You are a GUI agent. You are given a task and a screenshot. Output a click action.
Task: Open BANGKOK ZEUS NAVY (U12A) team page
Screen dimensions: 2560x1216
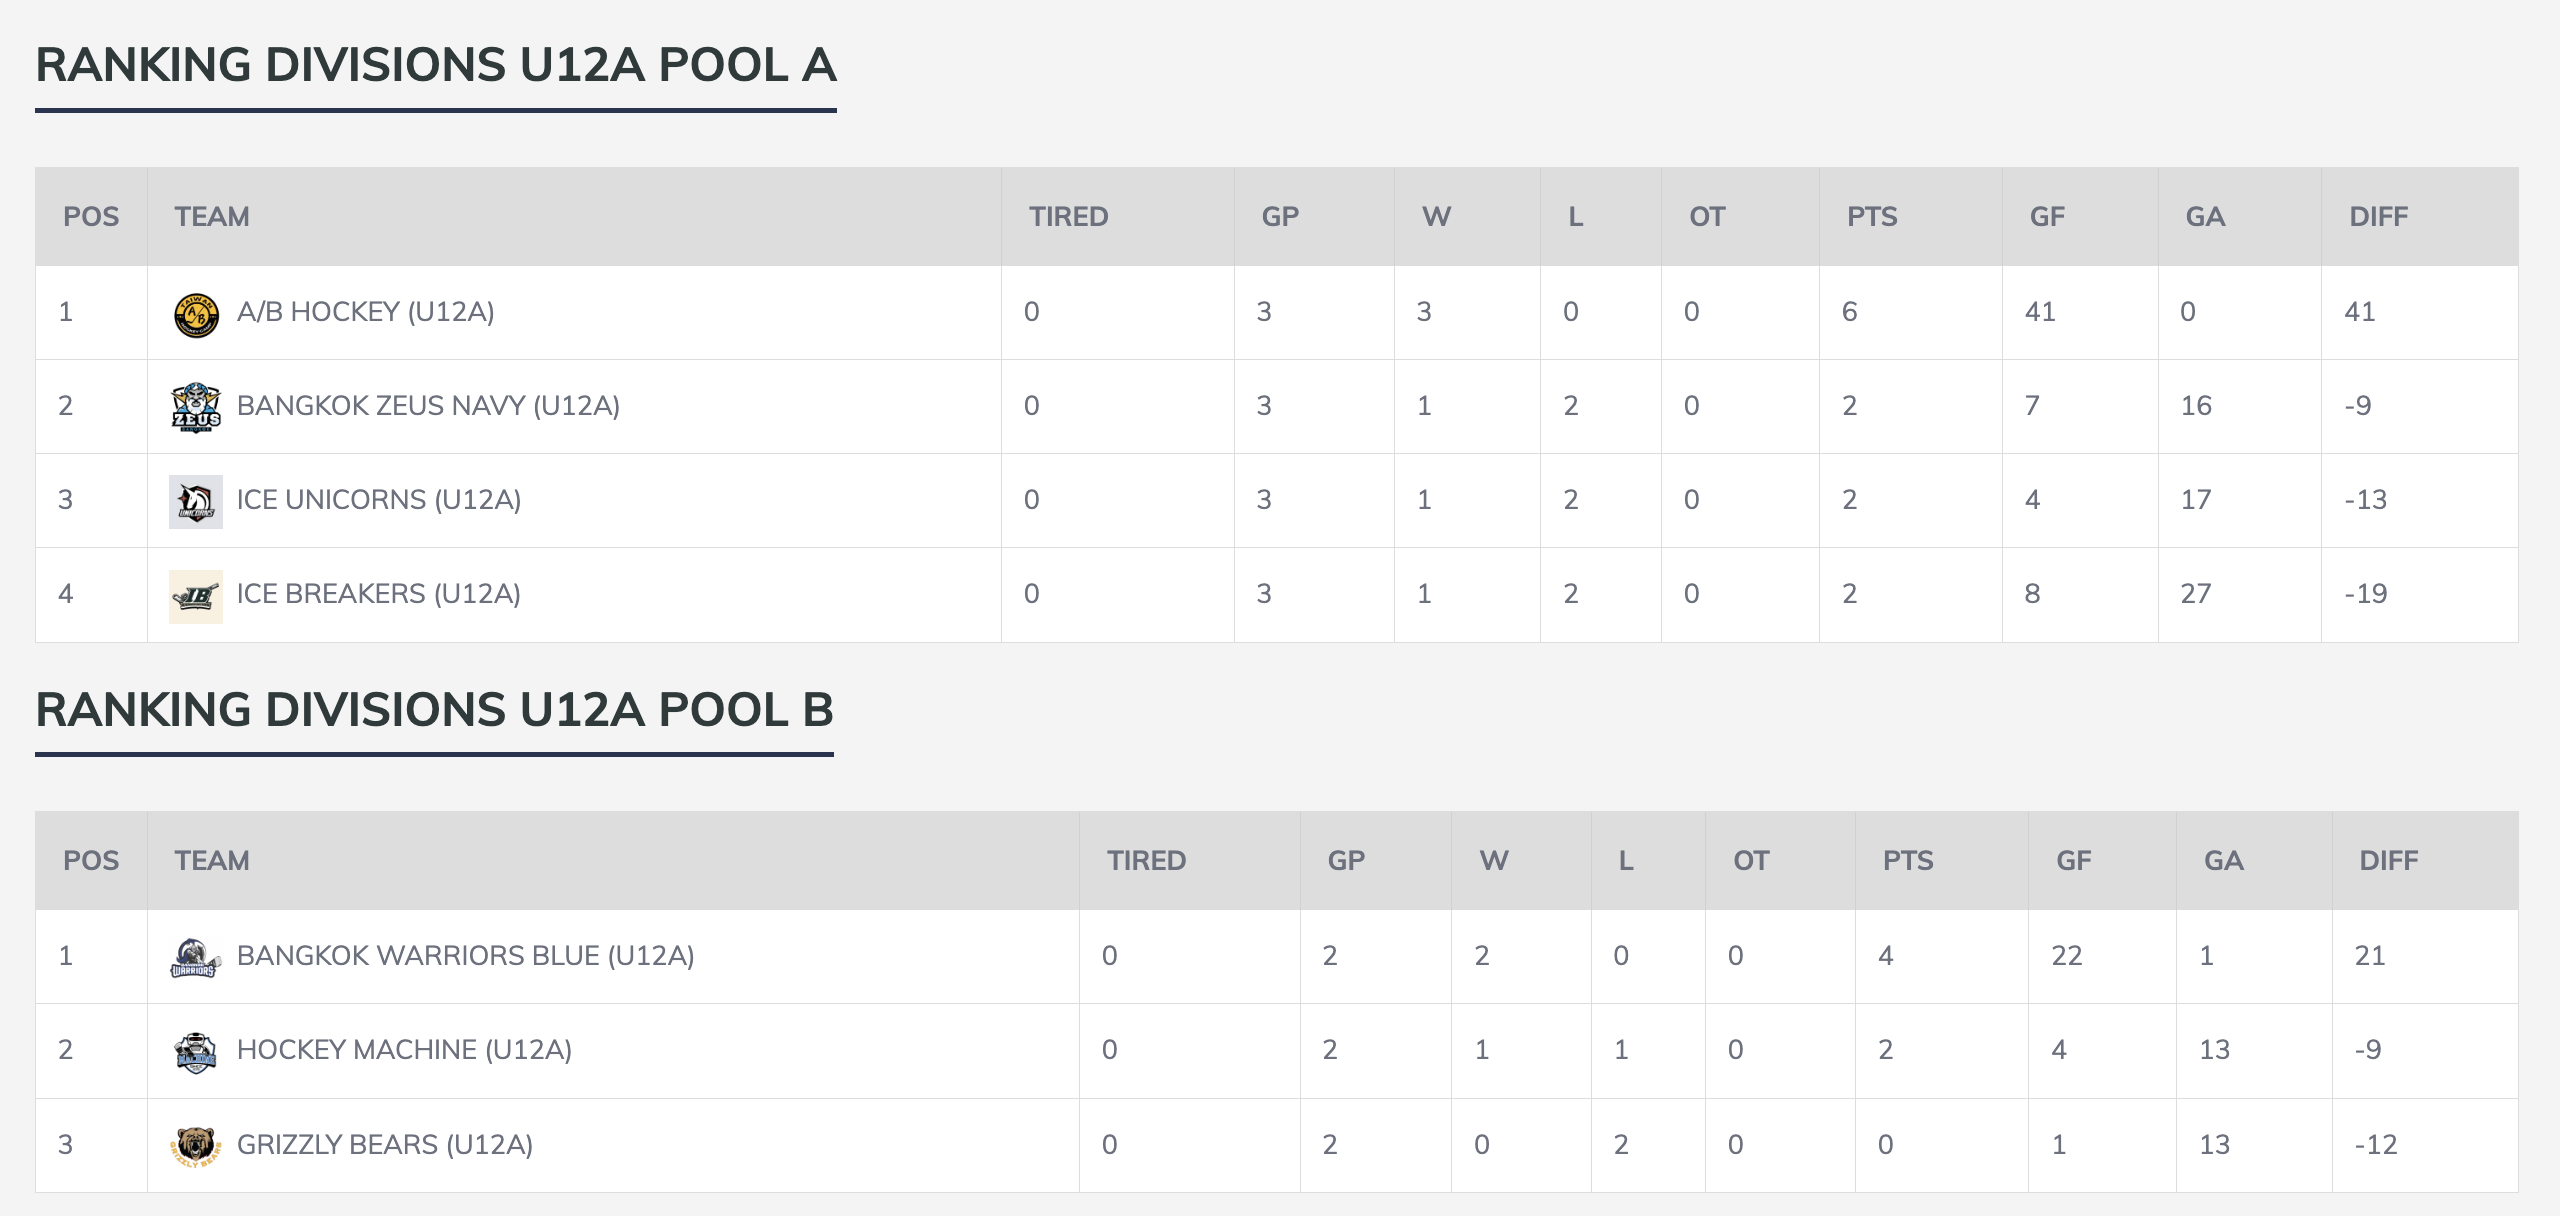(428, 406)
